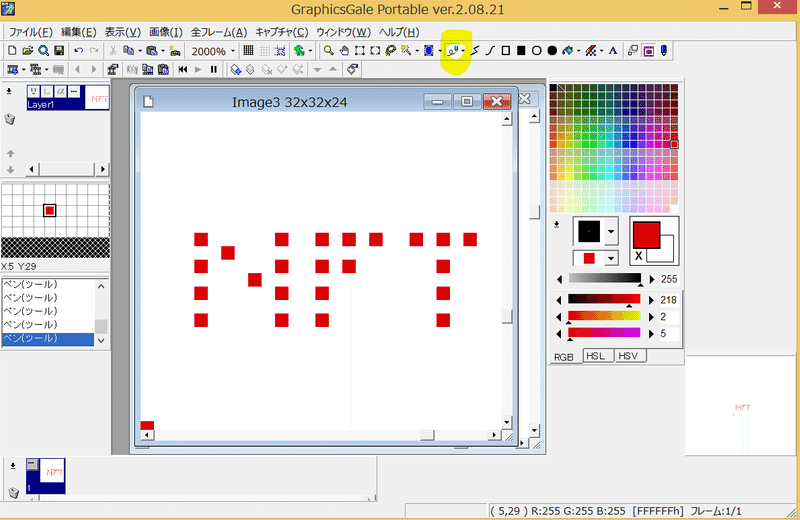Image resolution: width=800 pixels, height=520 pixels.
Task: Toggle the Layer1 transparent color button
Action: [74, 91]
